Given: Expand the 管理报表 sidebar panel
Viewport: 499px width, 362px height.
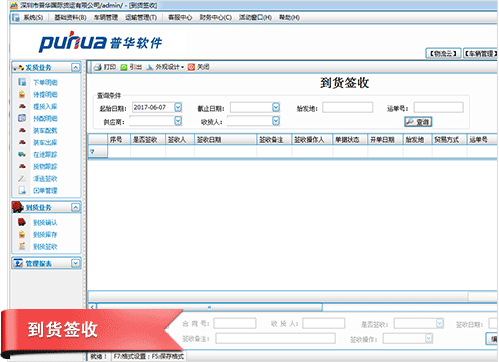Looking at the screenshot, I should (76, 263).
